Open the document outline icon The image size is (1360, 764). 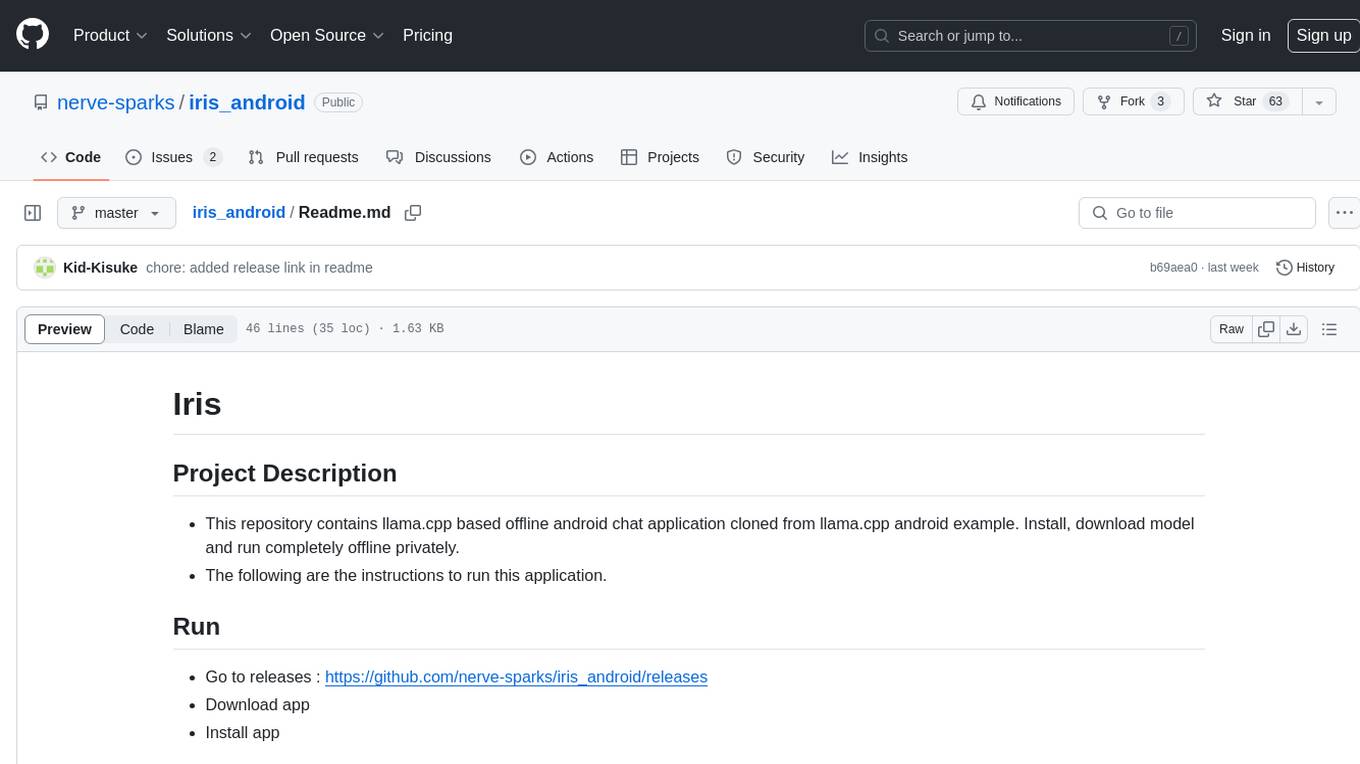tap(1329, 329)
